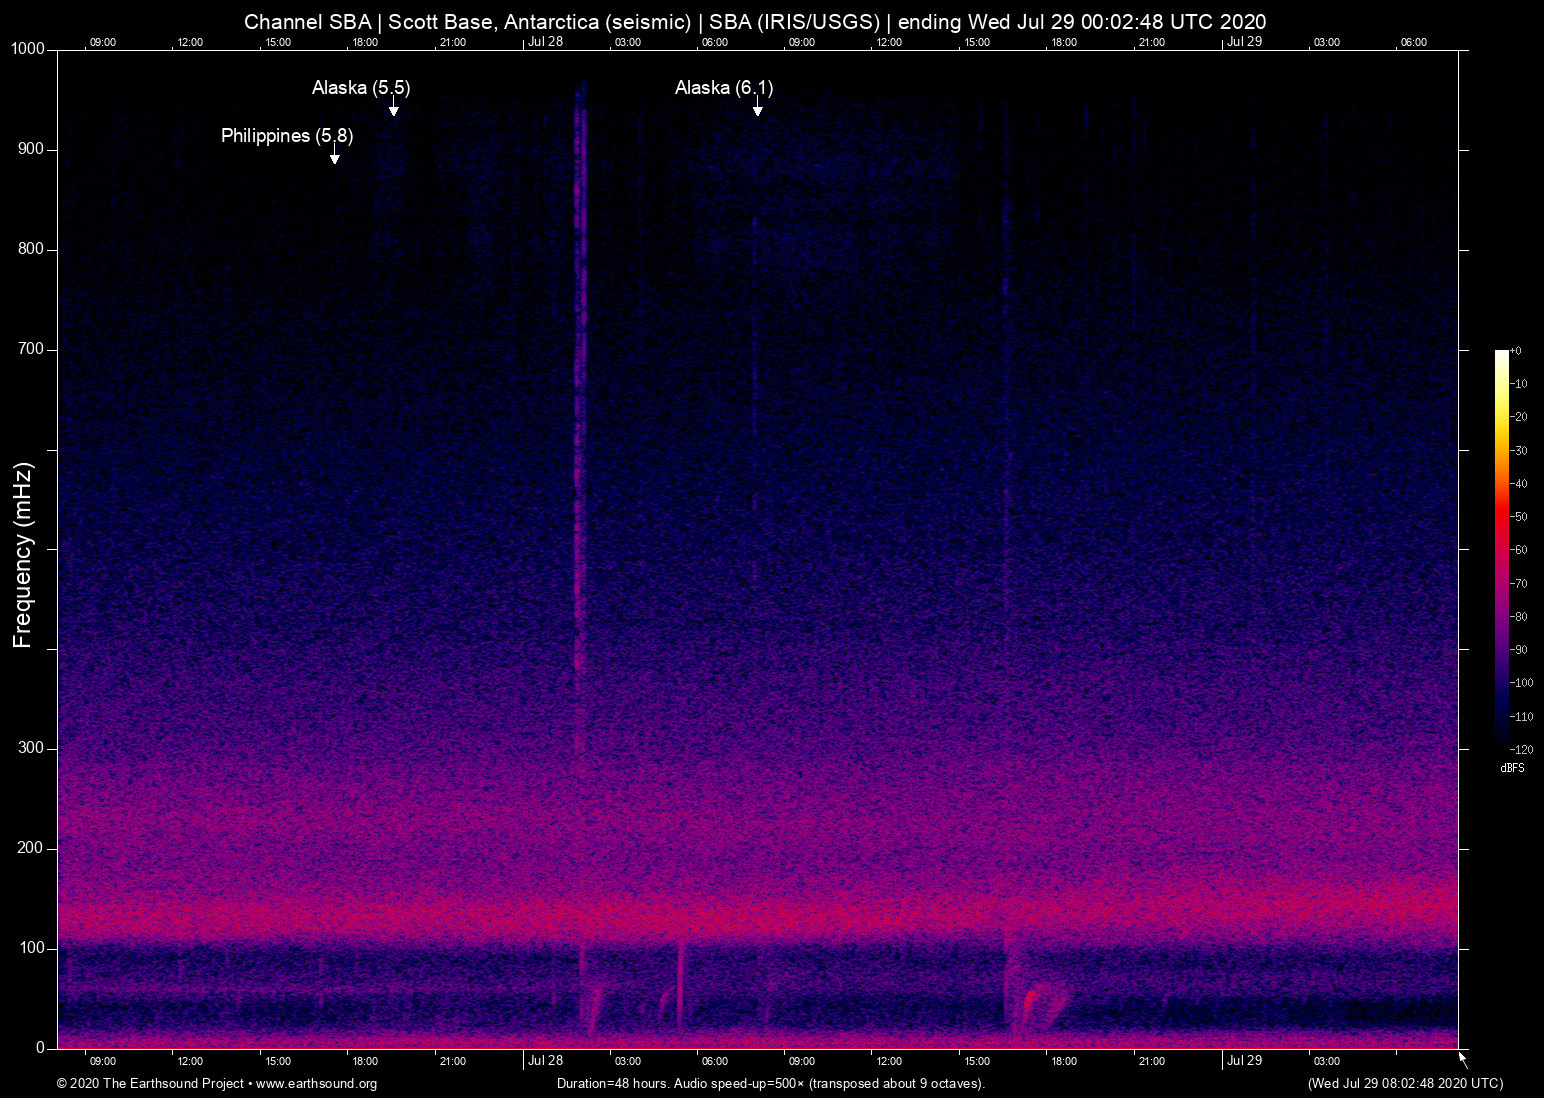Select the Wed Jul 29 UTC timestamp text
The image size is (1544, 1098).
point(1404,1084)
